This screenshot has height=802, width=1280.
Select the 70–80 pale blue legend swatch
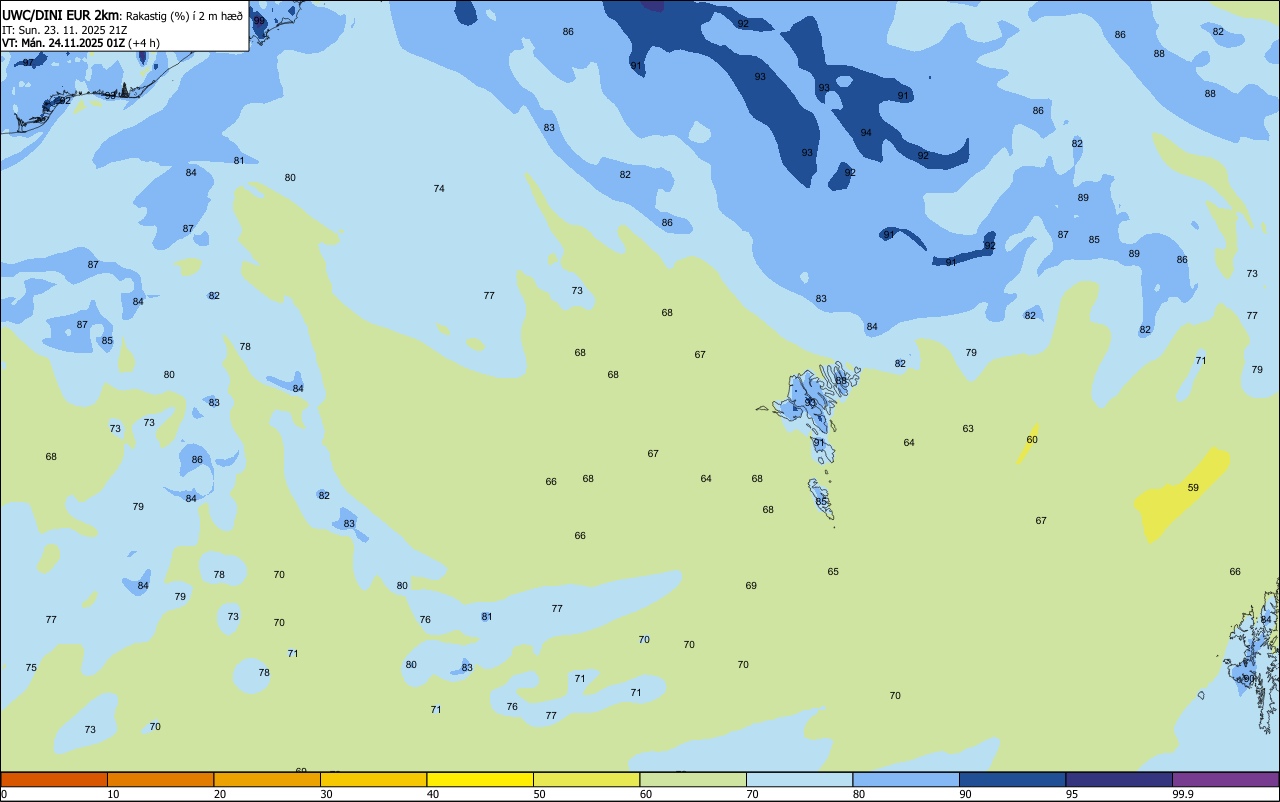pos(799,779)
